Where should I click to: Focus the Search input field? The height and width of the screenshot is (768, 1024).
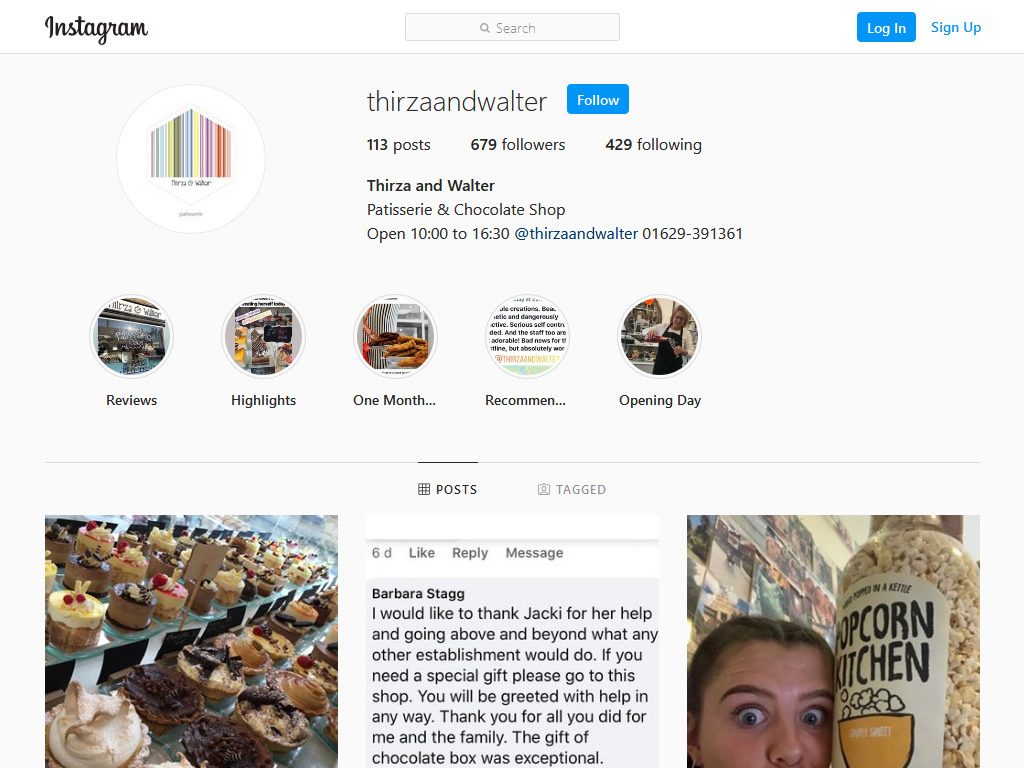(512, 27)
